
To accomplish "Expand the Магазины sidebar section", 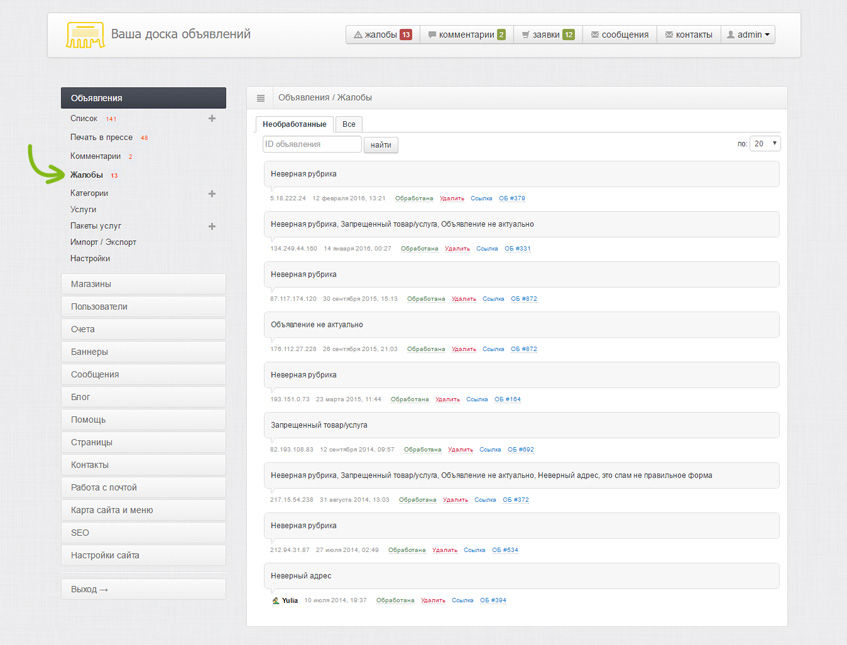I will coord(143,284).
